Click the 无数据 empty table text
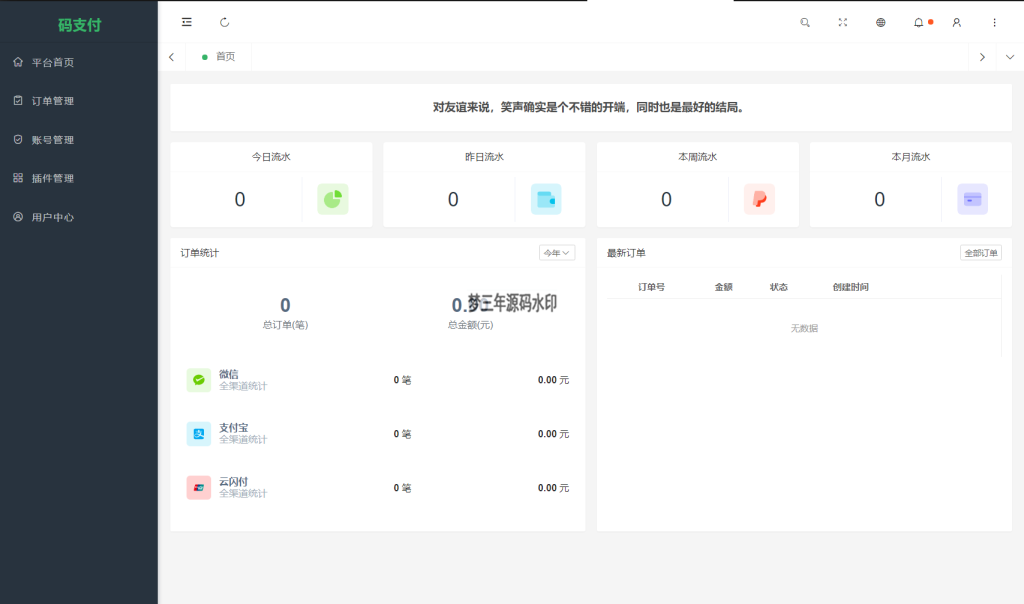 804,328
